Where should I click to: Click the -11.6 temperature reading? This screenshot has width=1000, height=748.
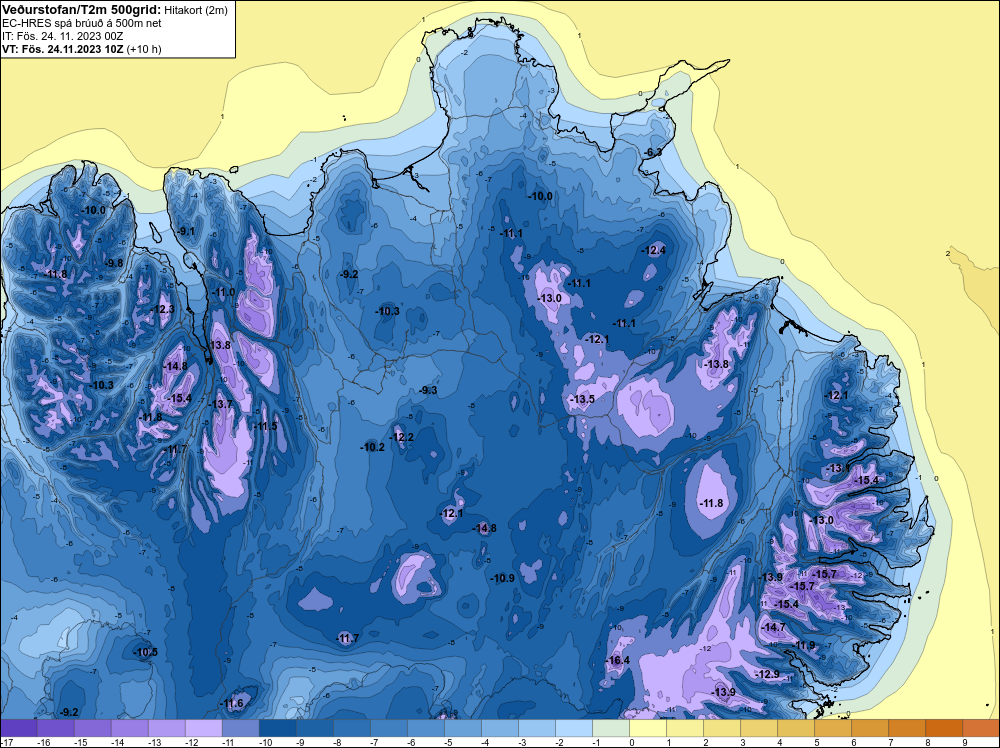[x=232, y=703]
